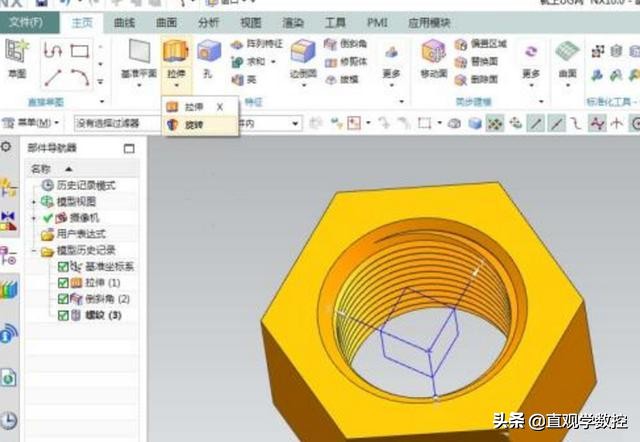Start a sketch with the 草图 tool

[17, 58]
